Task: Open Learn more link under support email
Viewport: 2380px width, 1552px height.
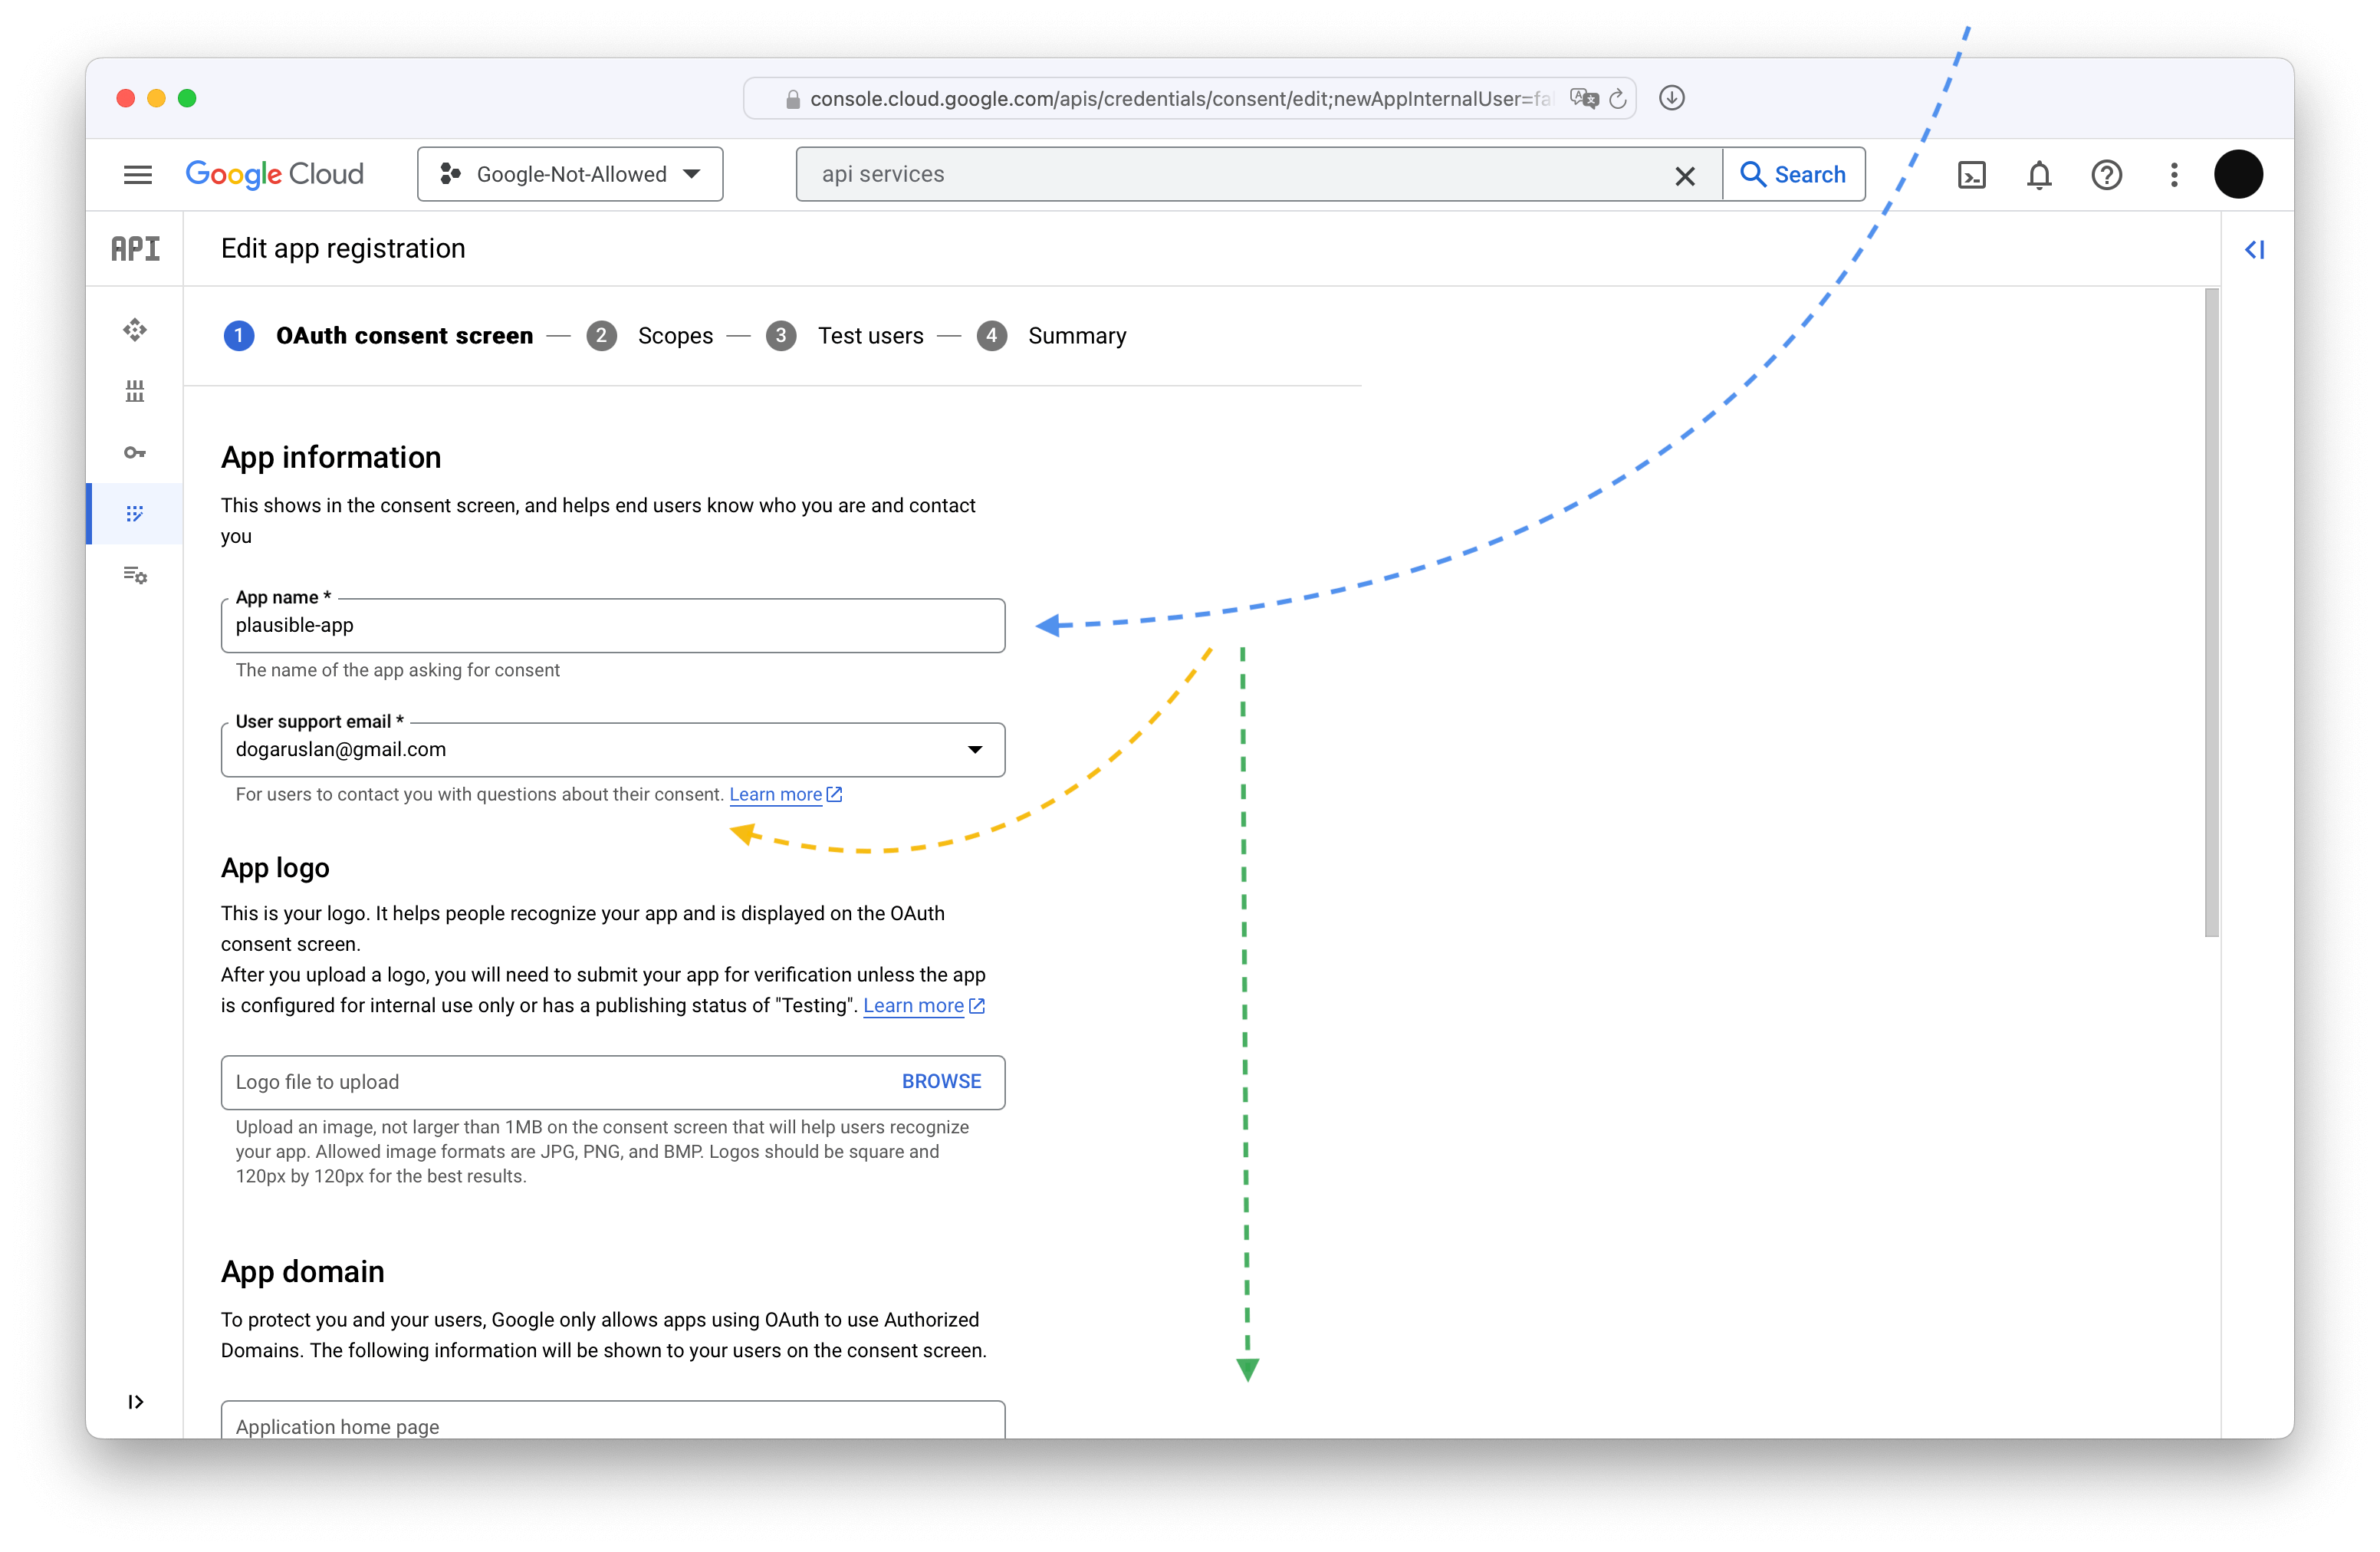Action: [x=776, y=795]
